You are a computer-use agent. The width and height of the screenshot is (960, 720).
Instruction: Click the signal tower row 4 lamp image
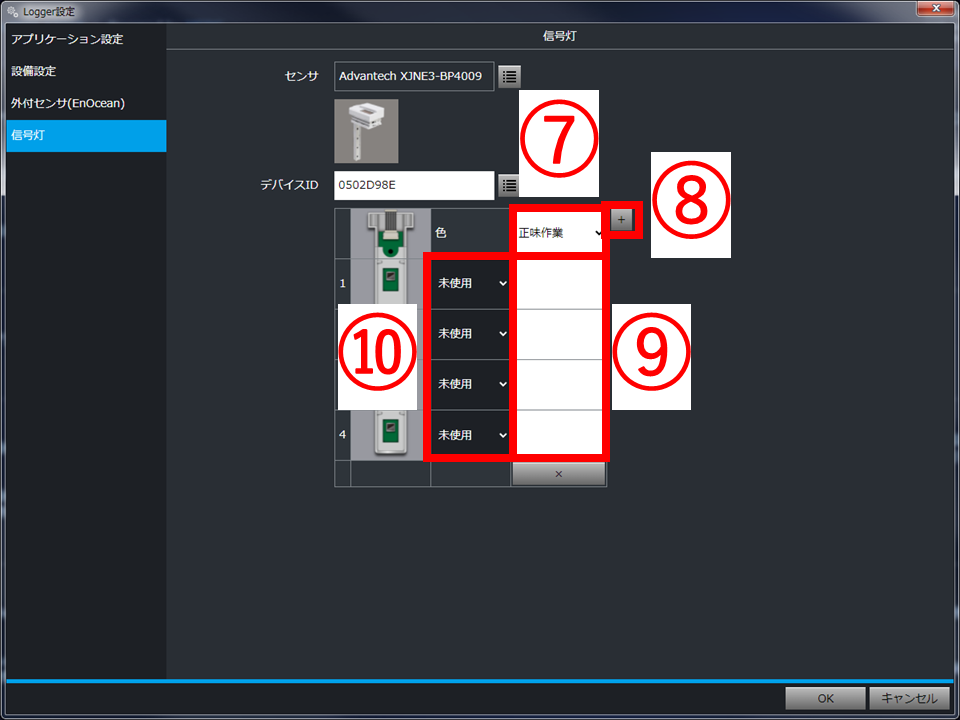click(391, 433)
